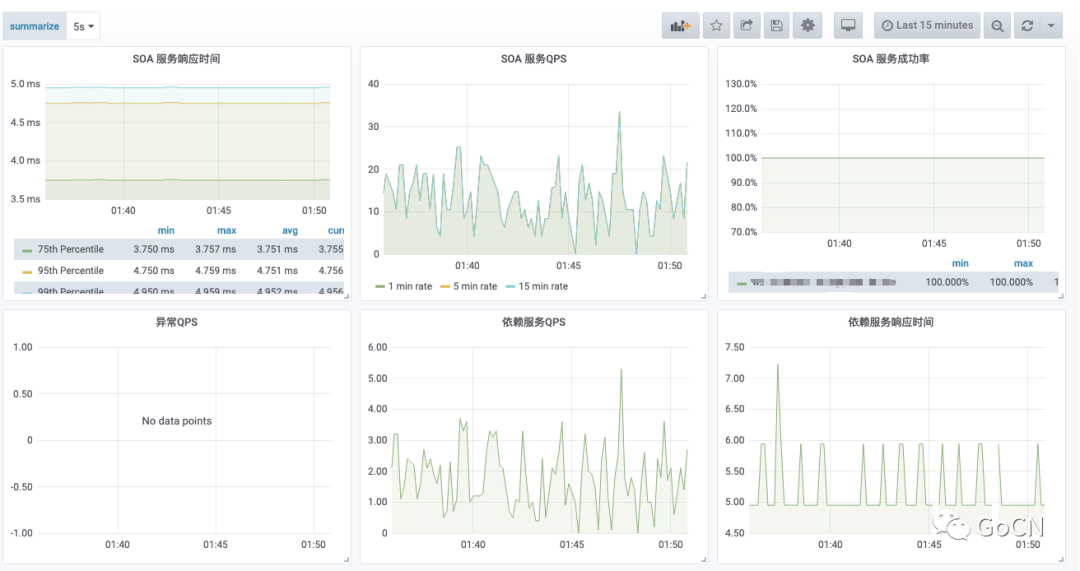The image size is (1080, 571).
Task: Click the resize handle of 异常QPS panel
Action: [346, 559]
